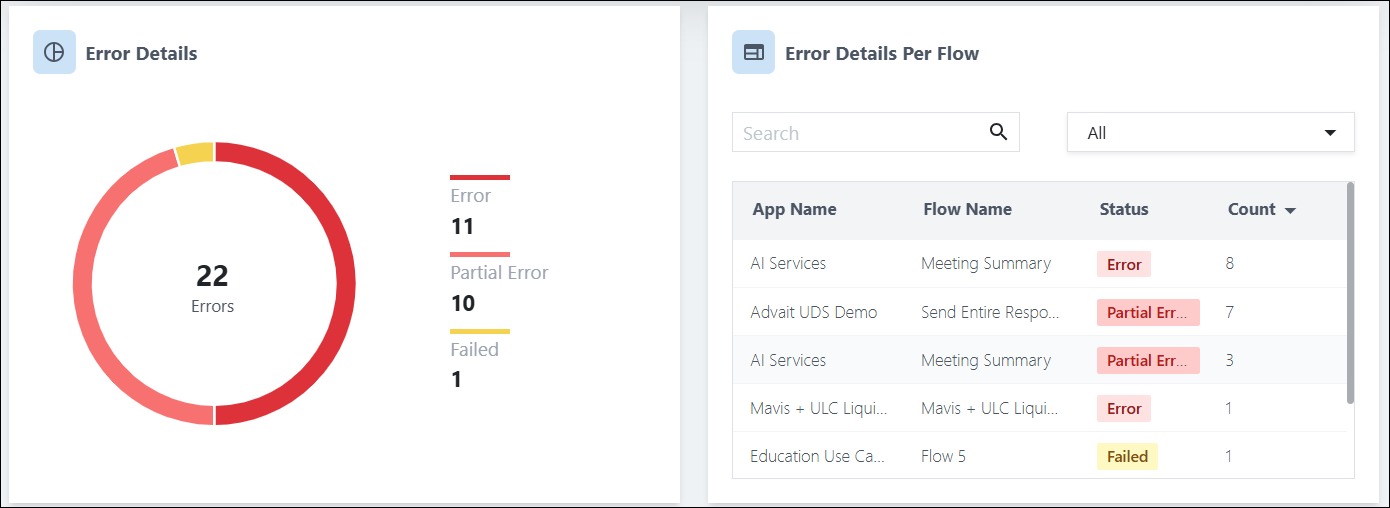
Task: Click the Error Details Per Flow table icon
Action: (x=754, y=53)
